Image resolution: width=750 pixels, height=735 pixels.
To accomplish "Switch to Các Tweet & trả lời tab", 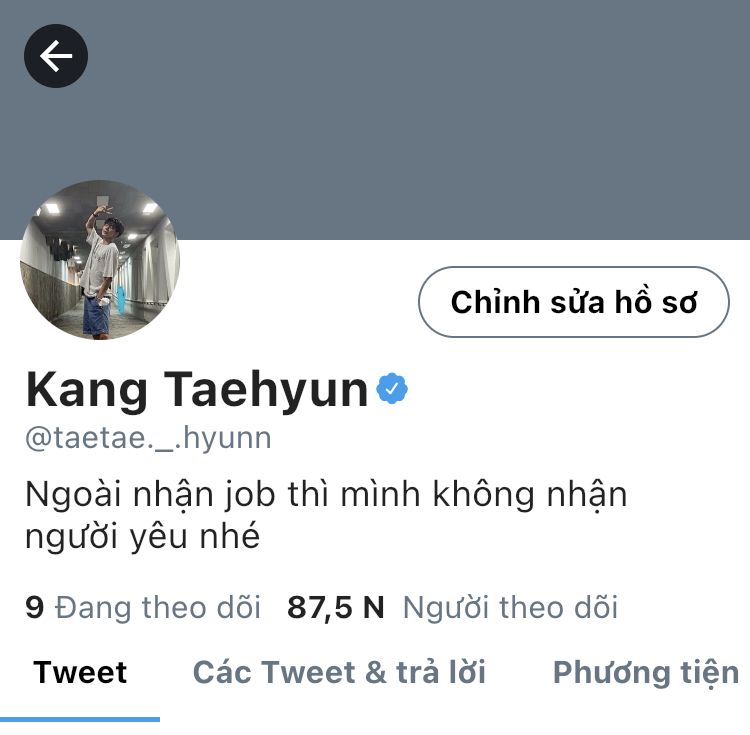I will pos(339,672).
